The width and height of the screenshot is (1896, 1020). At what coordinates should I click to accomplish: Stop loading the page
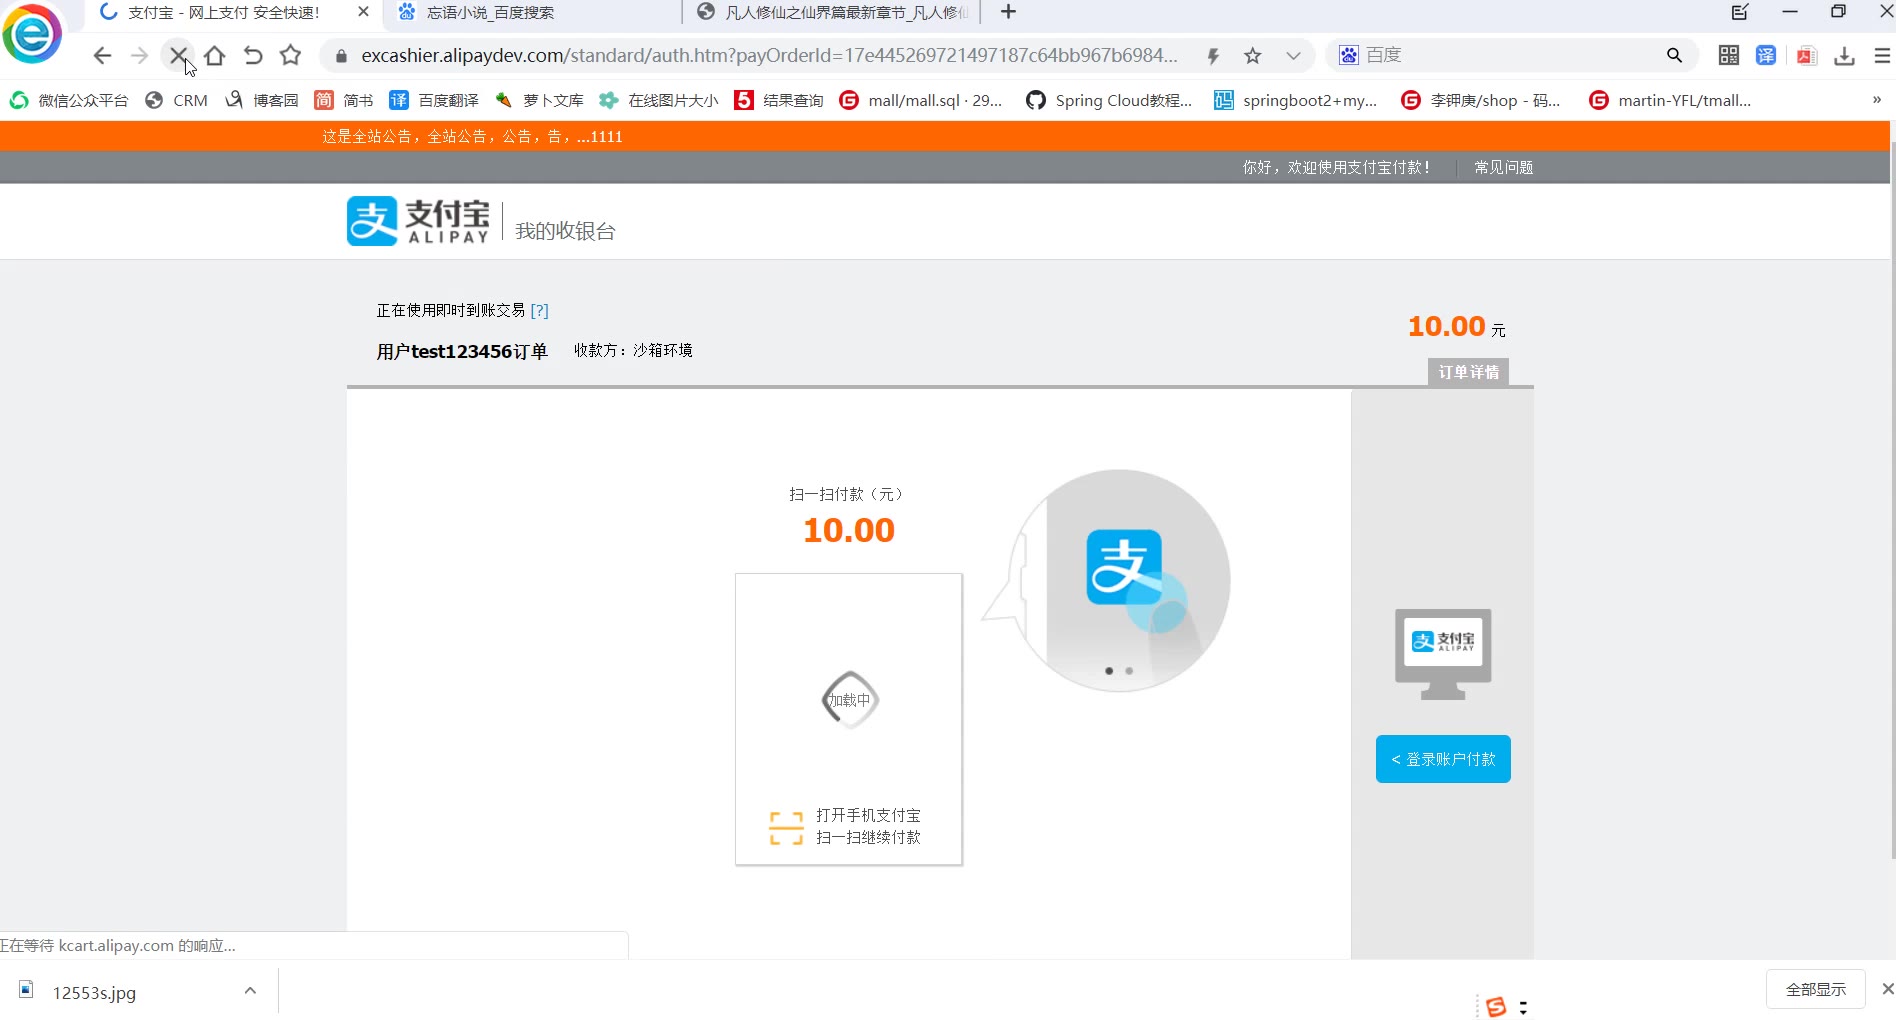pyautogui.click(x=178, y=56)
